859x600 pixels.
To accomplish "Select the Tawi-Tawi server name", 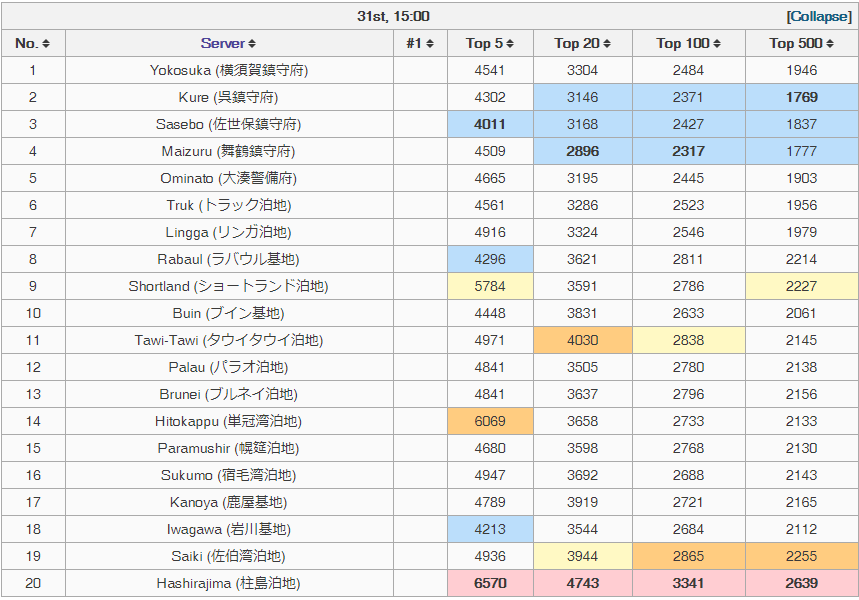I will coord(229,340).
